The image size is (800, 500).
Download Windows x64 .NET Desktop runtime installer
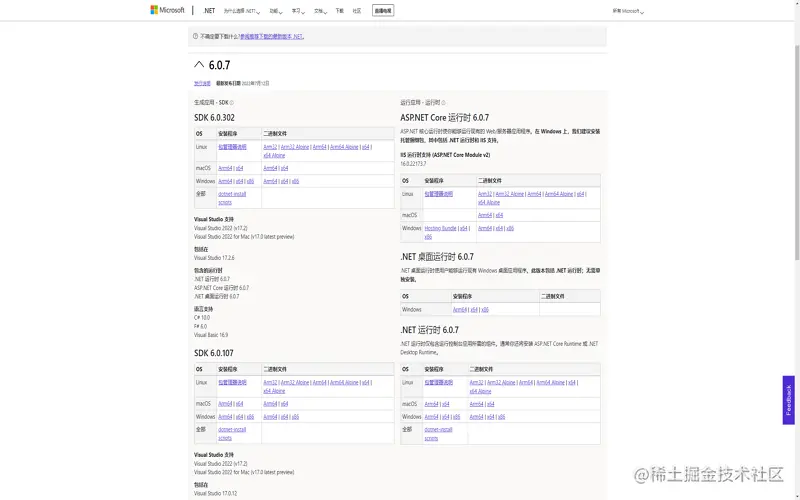474,309
